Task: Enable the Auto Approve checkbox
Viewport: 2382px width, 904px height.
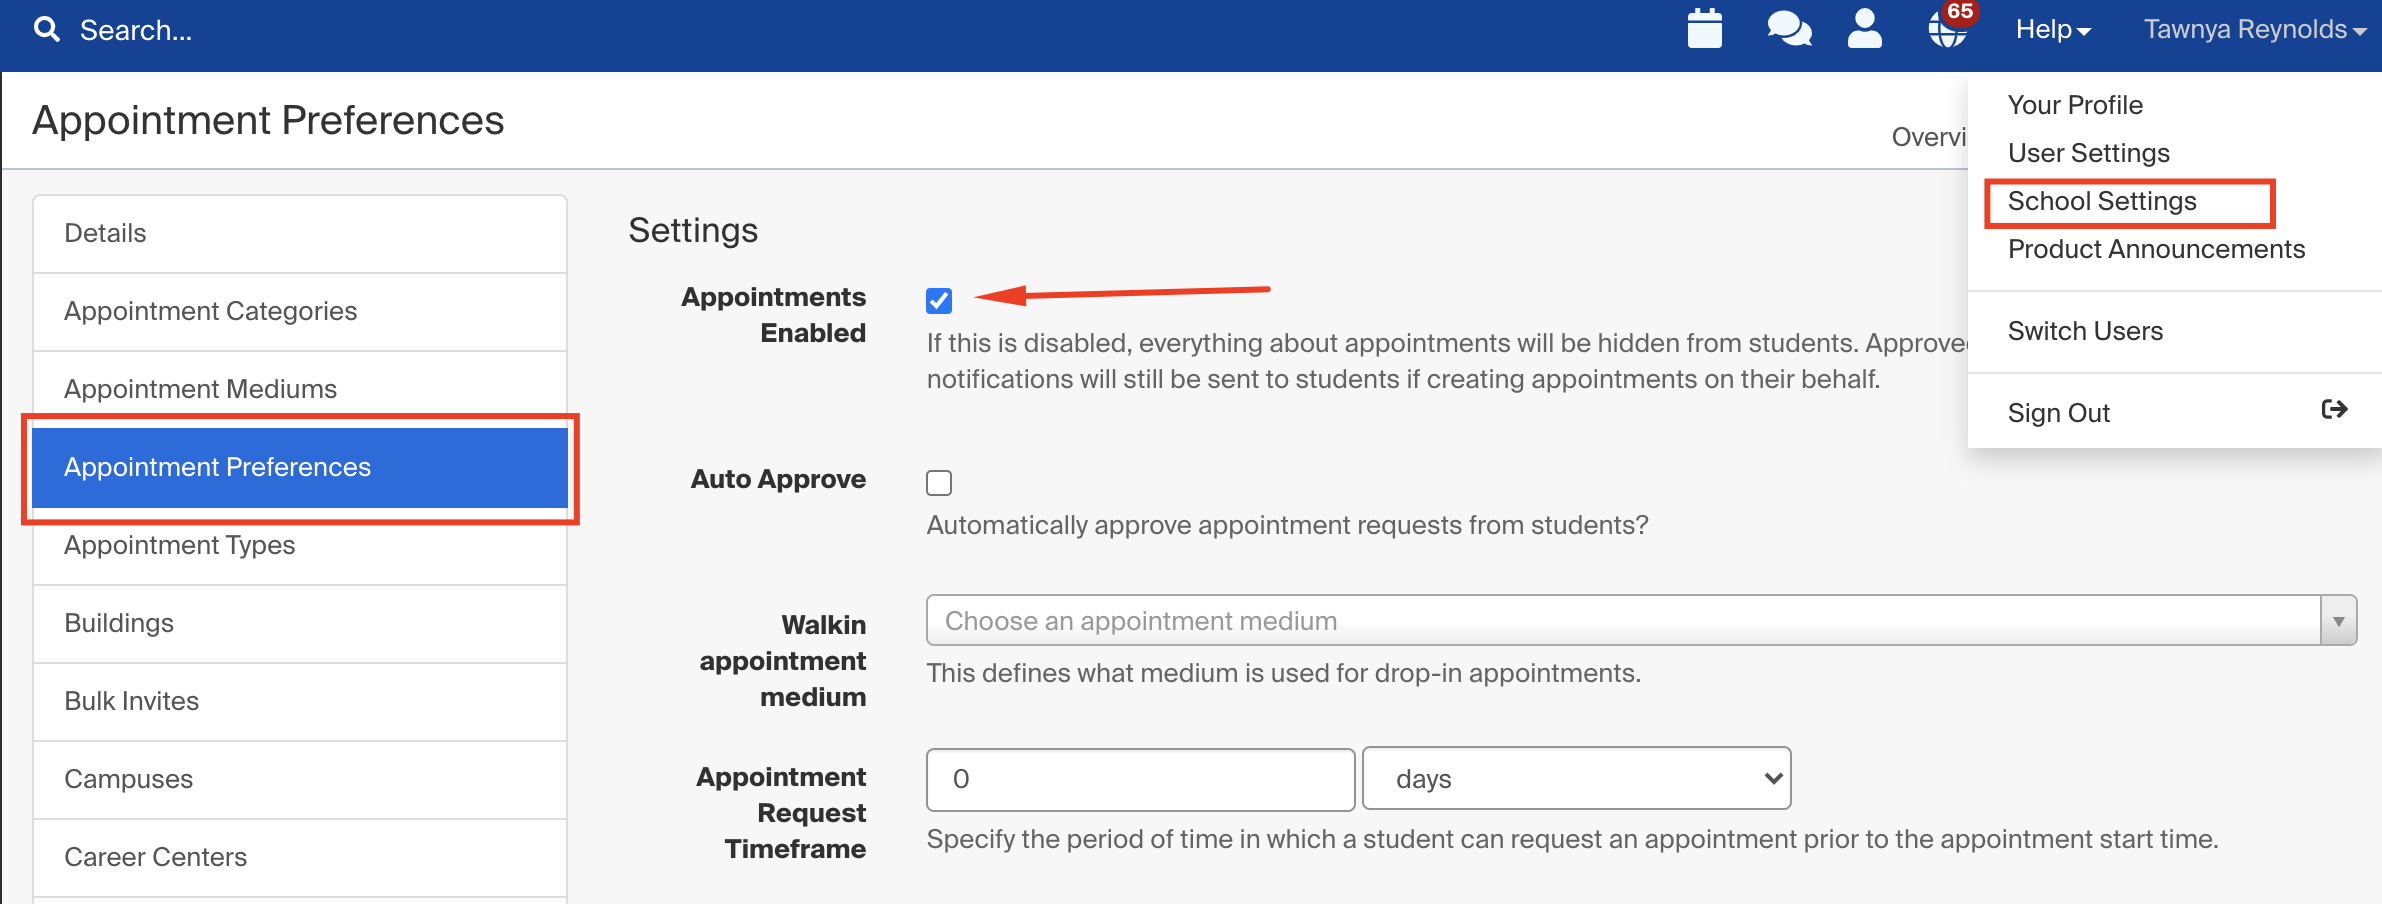Action: (939, 482)
